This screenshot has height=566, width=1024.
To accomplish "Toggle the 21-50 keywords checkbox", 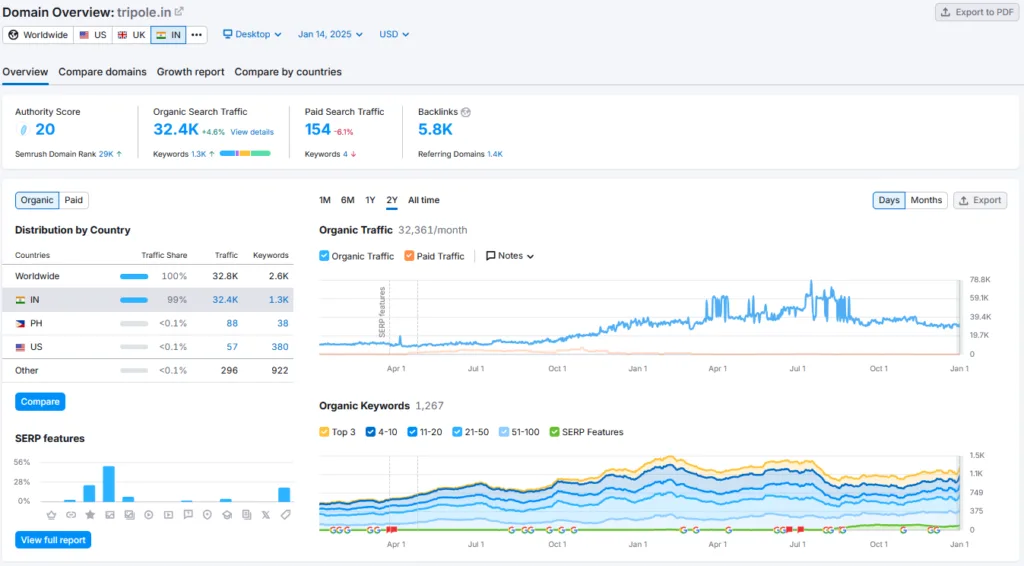I will (457, 432).
